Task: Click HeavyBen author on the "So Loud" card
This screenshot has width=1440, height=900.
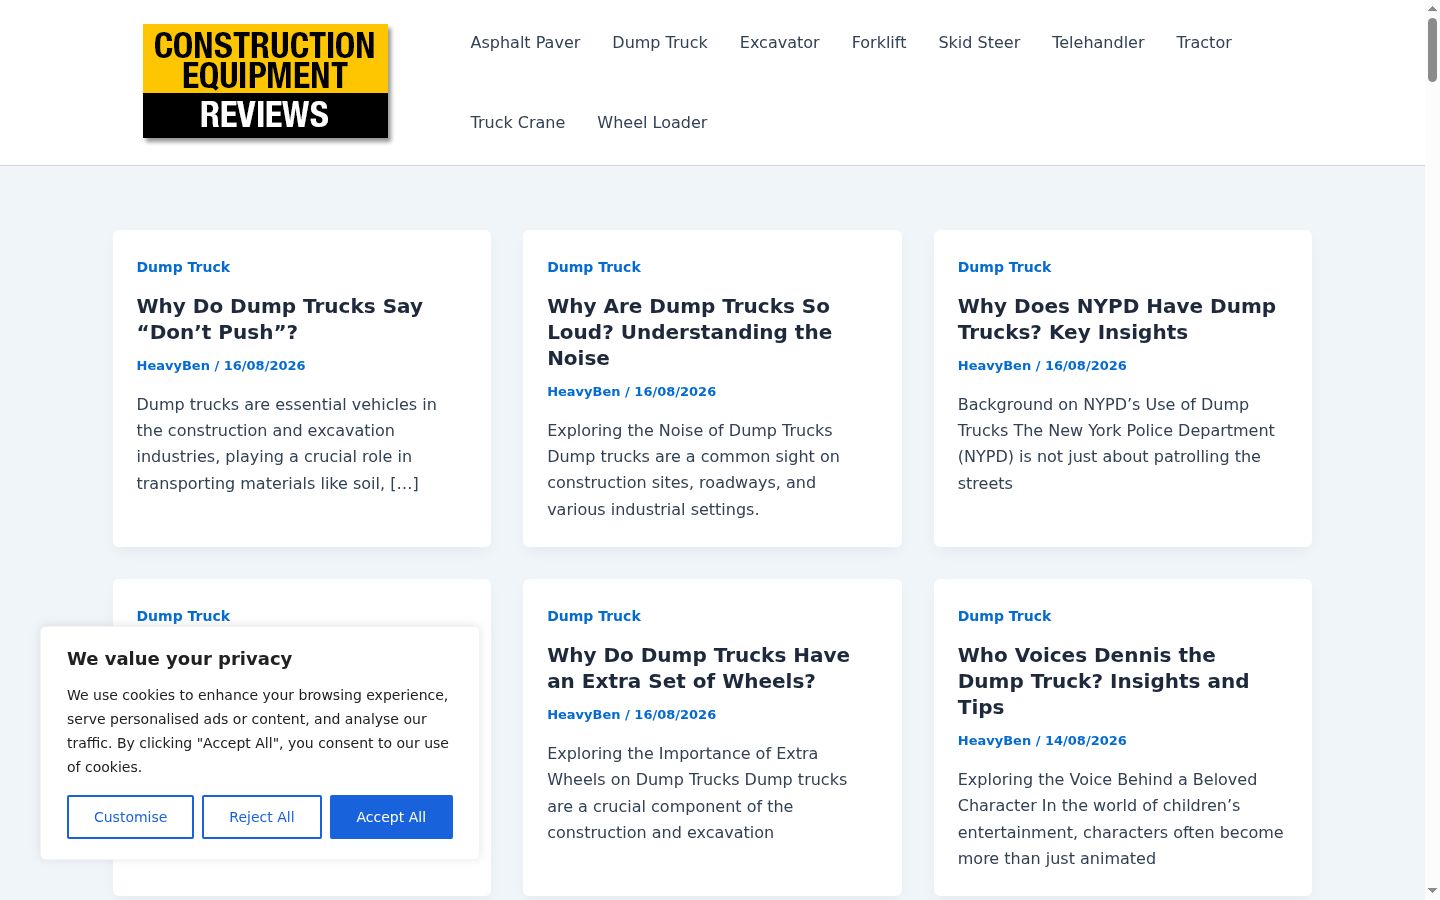Action: [584, 391]
